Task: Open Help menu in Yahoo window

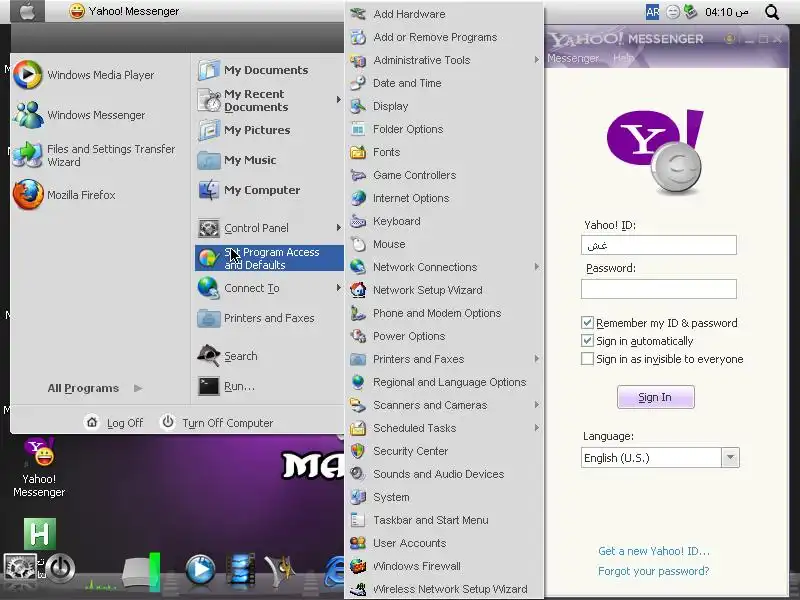Action: pyautogui.click(x=623, y=58)
